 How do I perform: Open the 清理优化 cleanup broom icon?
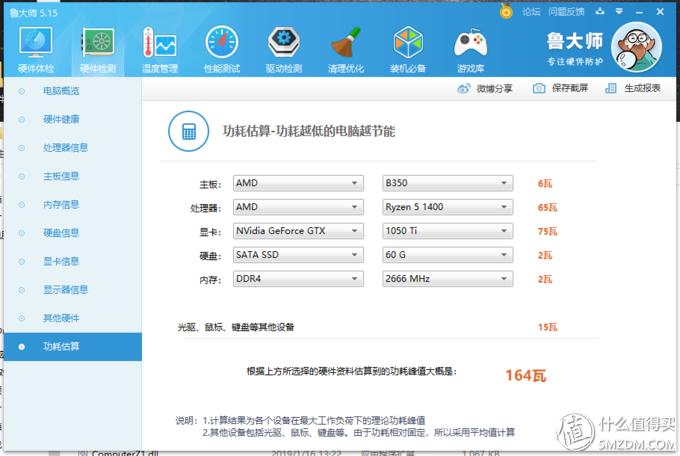[x=346, y=42]
